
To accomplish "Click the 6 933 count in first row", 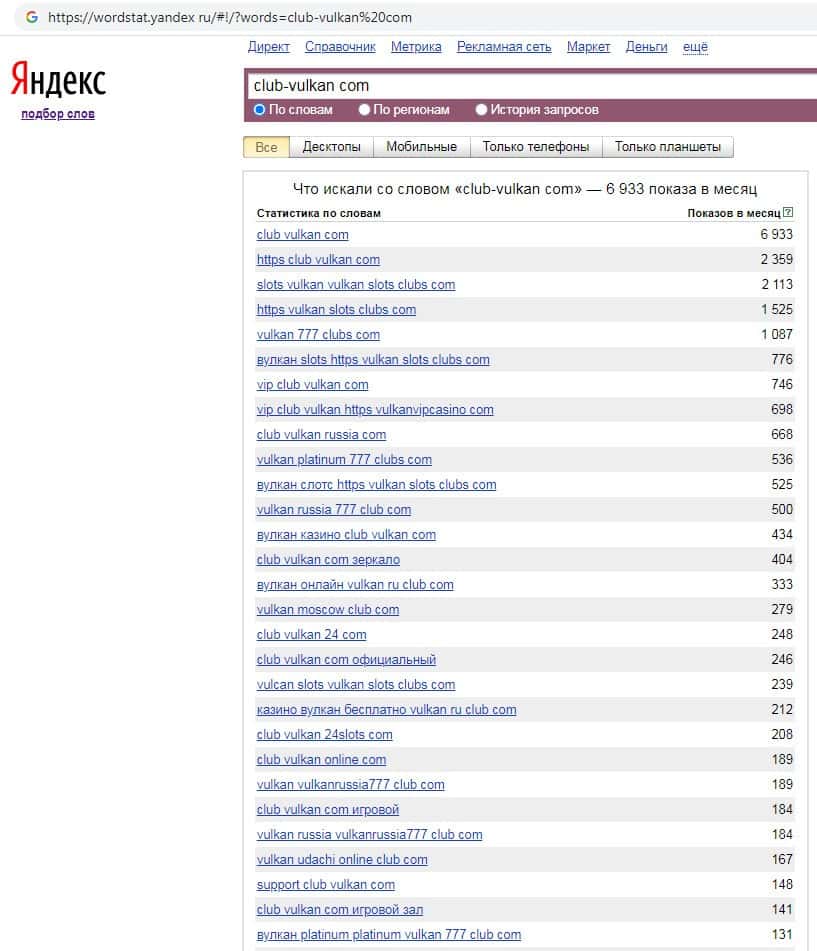I will (776, 235).
